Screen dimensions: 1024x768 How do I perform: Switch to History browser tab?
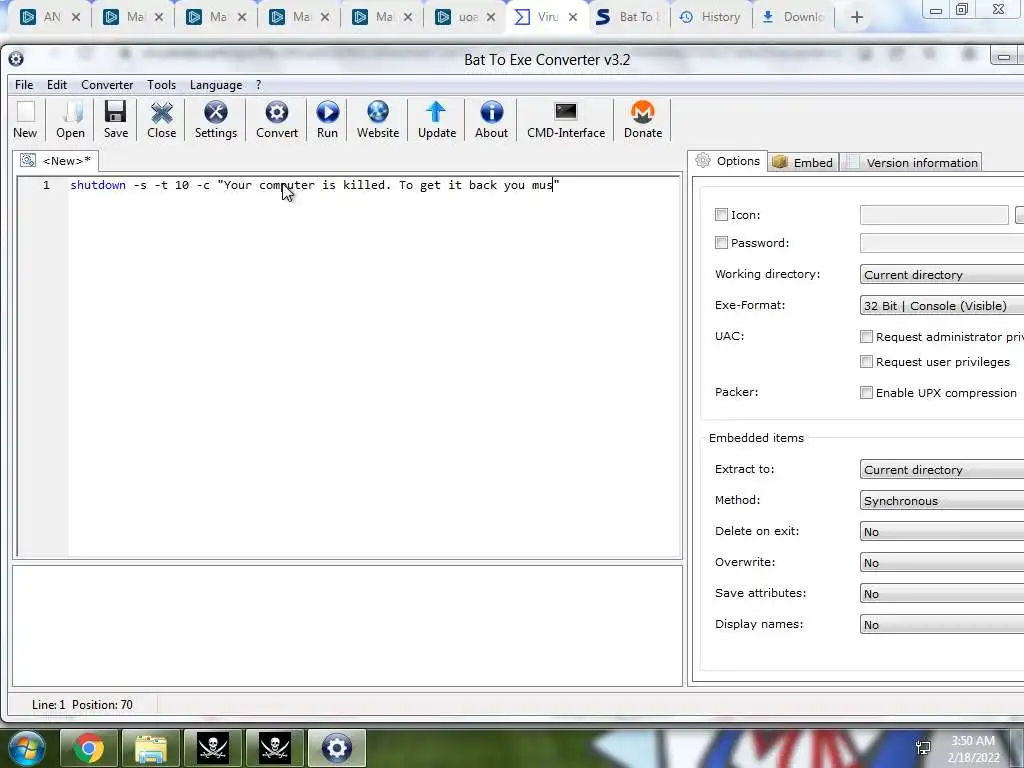coord(711,17)
